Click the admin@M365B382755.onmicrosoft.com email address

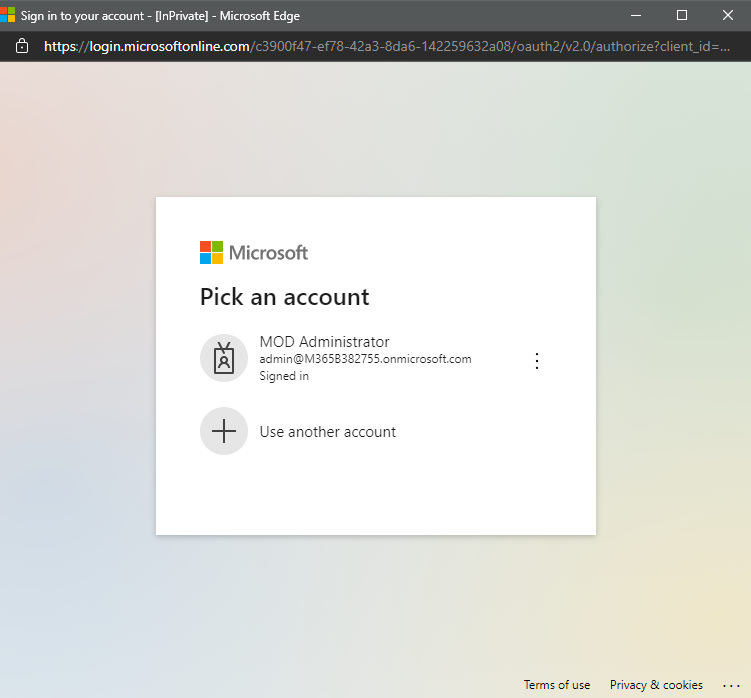[x=365, y=359]
